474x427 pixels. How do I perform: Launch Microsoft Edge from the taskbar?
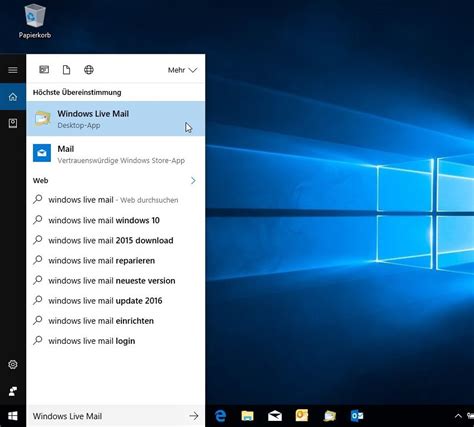point(220,416)
